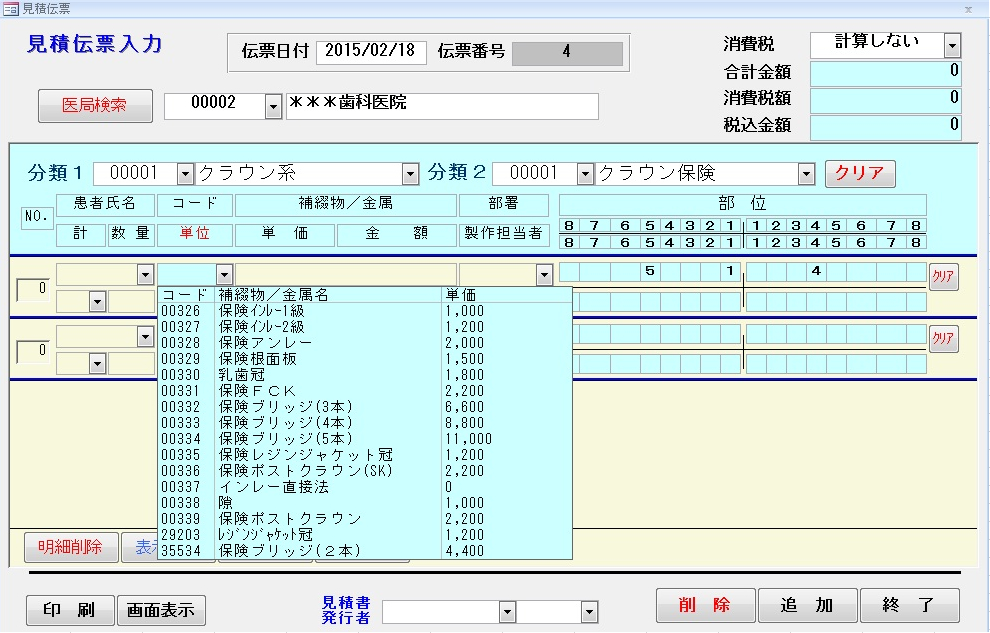Click the red クリア button beside 分類2
The height and width of the screenshot is (633, 990).
click(859, 173)
